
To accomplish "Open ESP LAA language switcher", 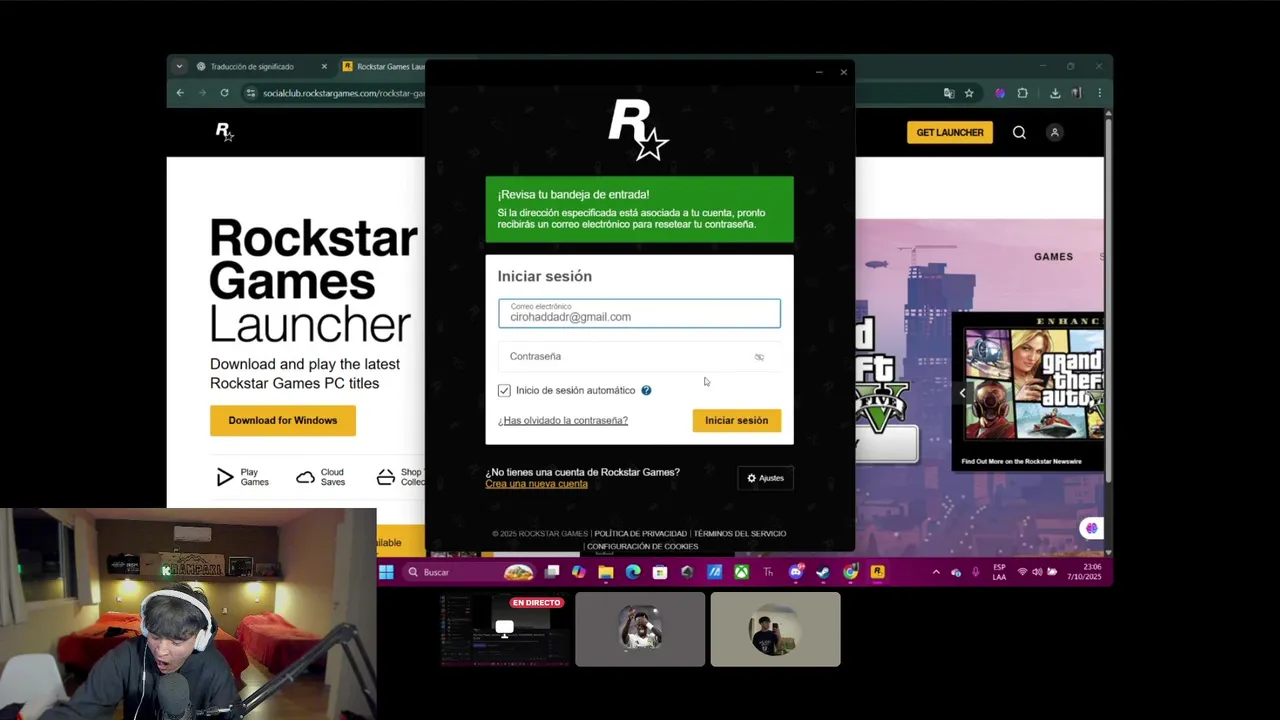I will [x=999, y=572].
